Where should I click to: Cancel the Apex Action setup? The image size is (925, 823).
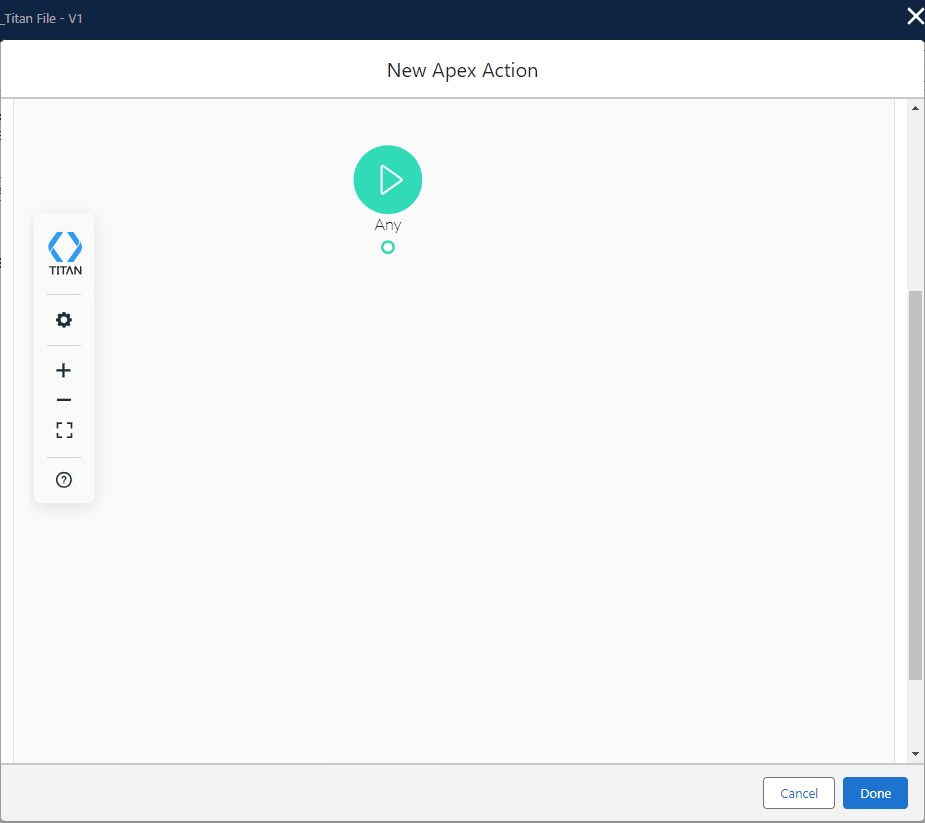(x=798, y=792)
